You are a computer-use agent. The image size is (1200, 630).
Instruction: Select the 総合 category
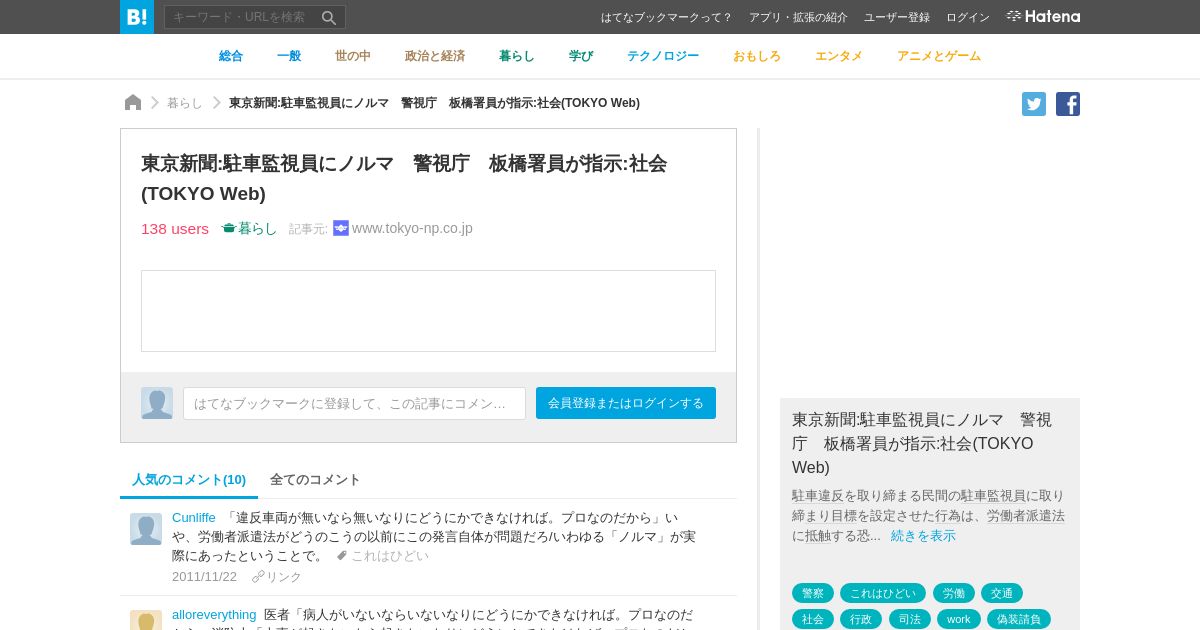click(231, 56)
